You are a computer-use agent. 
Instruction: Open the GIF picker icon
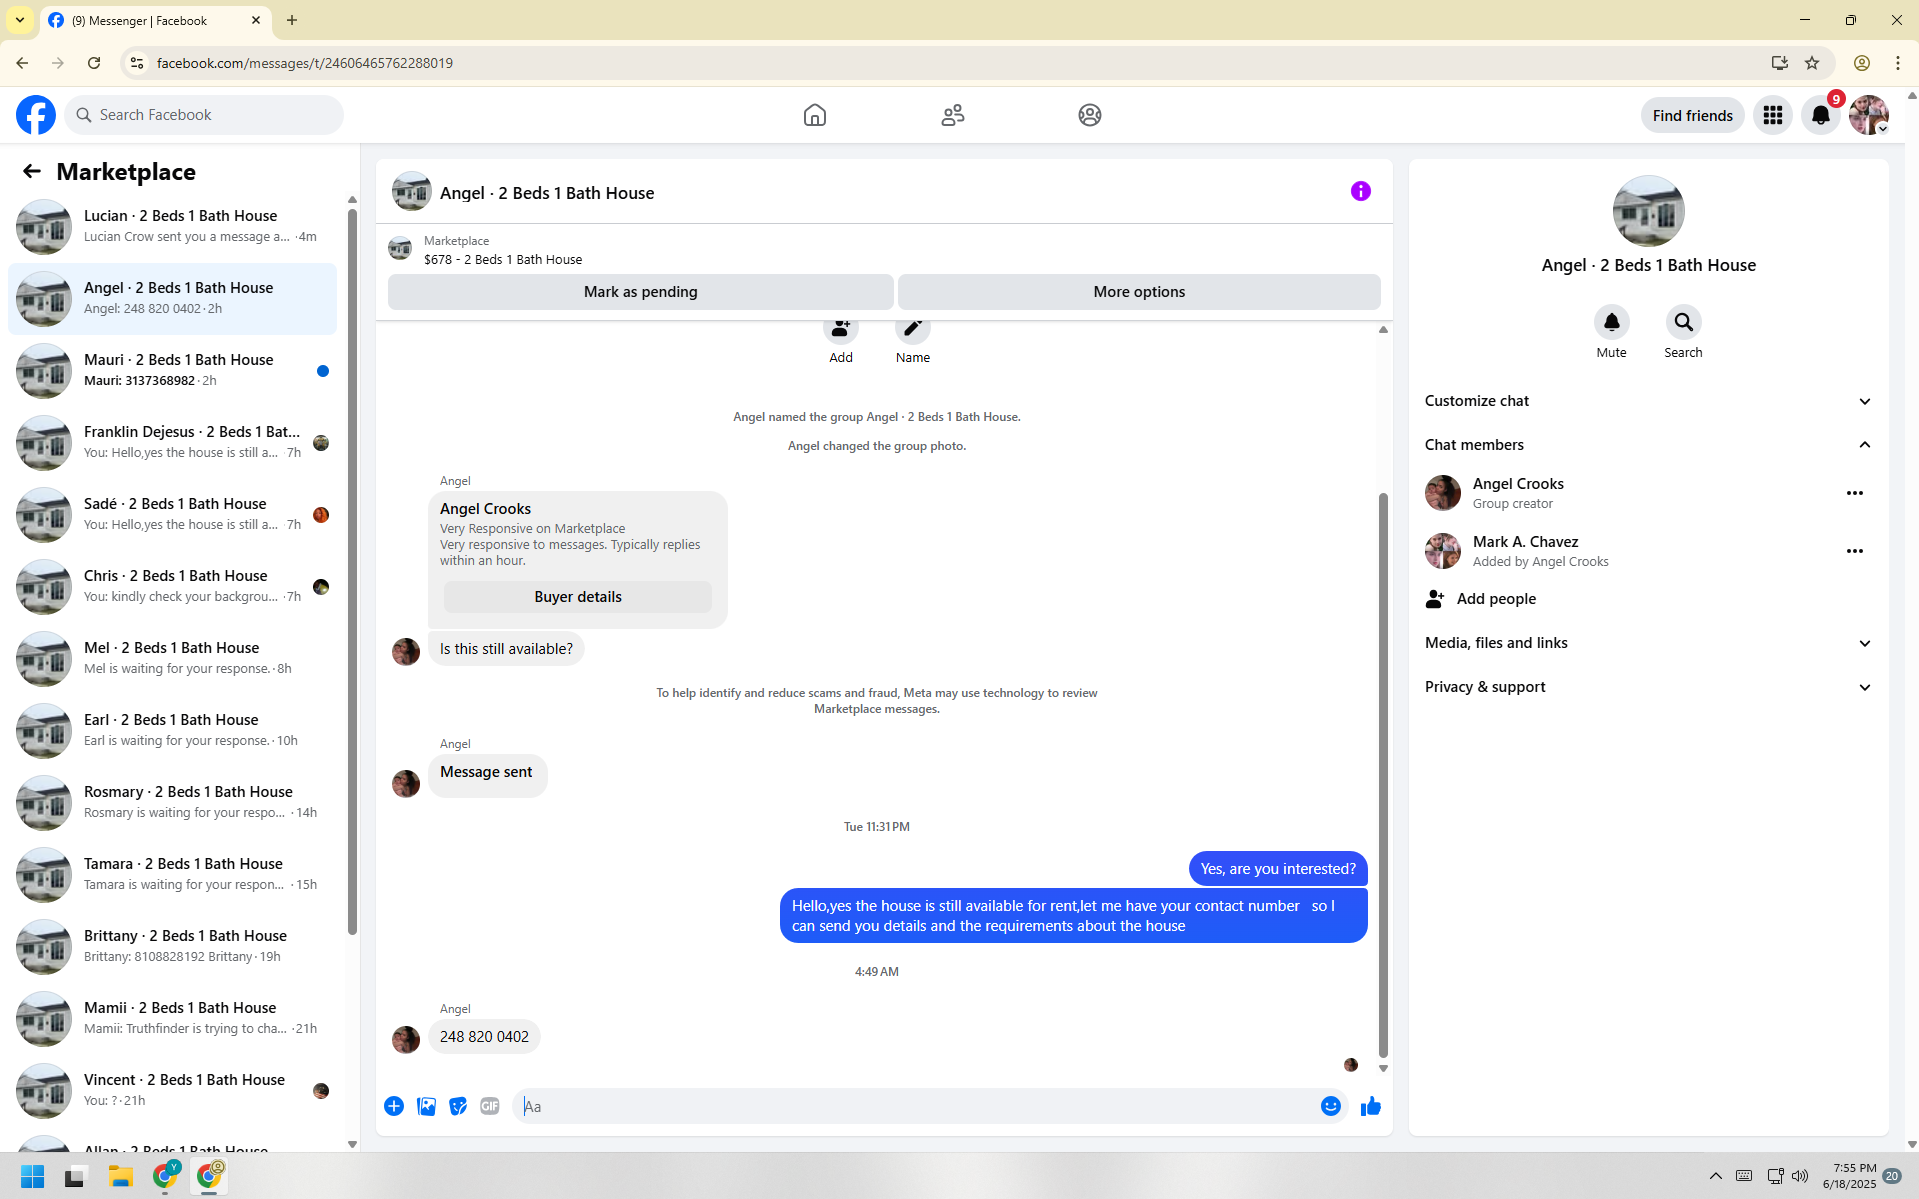click(x=490, y=1106)
